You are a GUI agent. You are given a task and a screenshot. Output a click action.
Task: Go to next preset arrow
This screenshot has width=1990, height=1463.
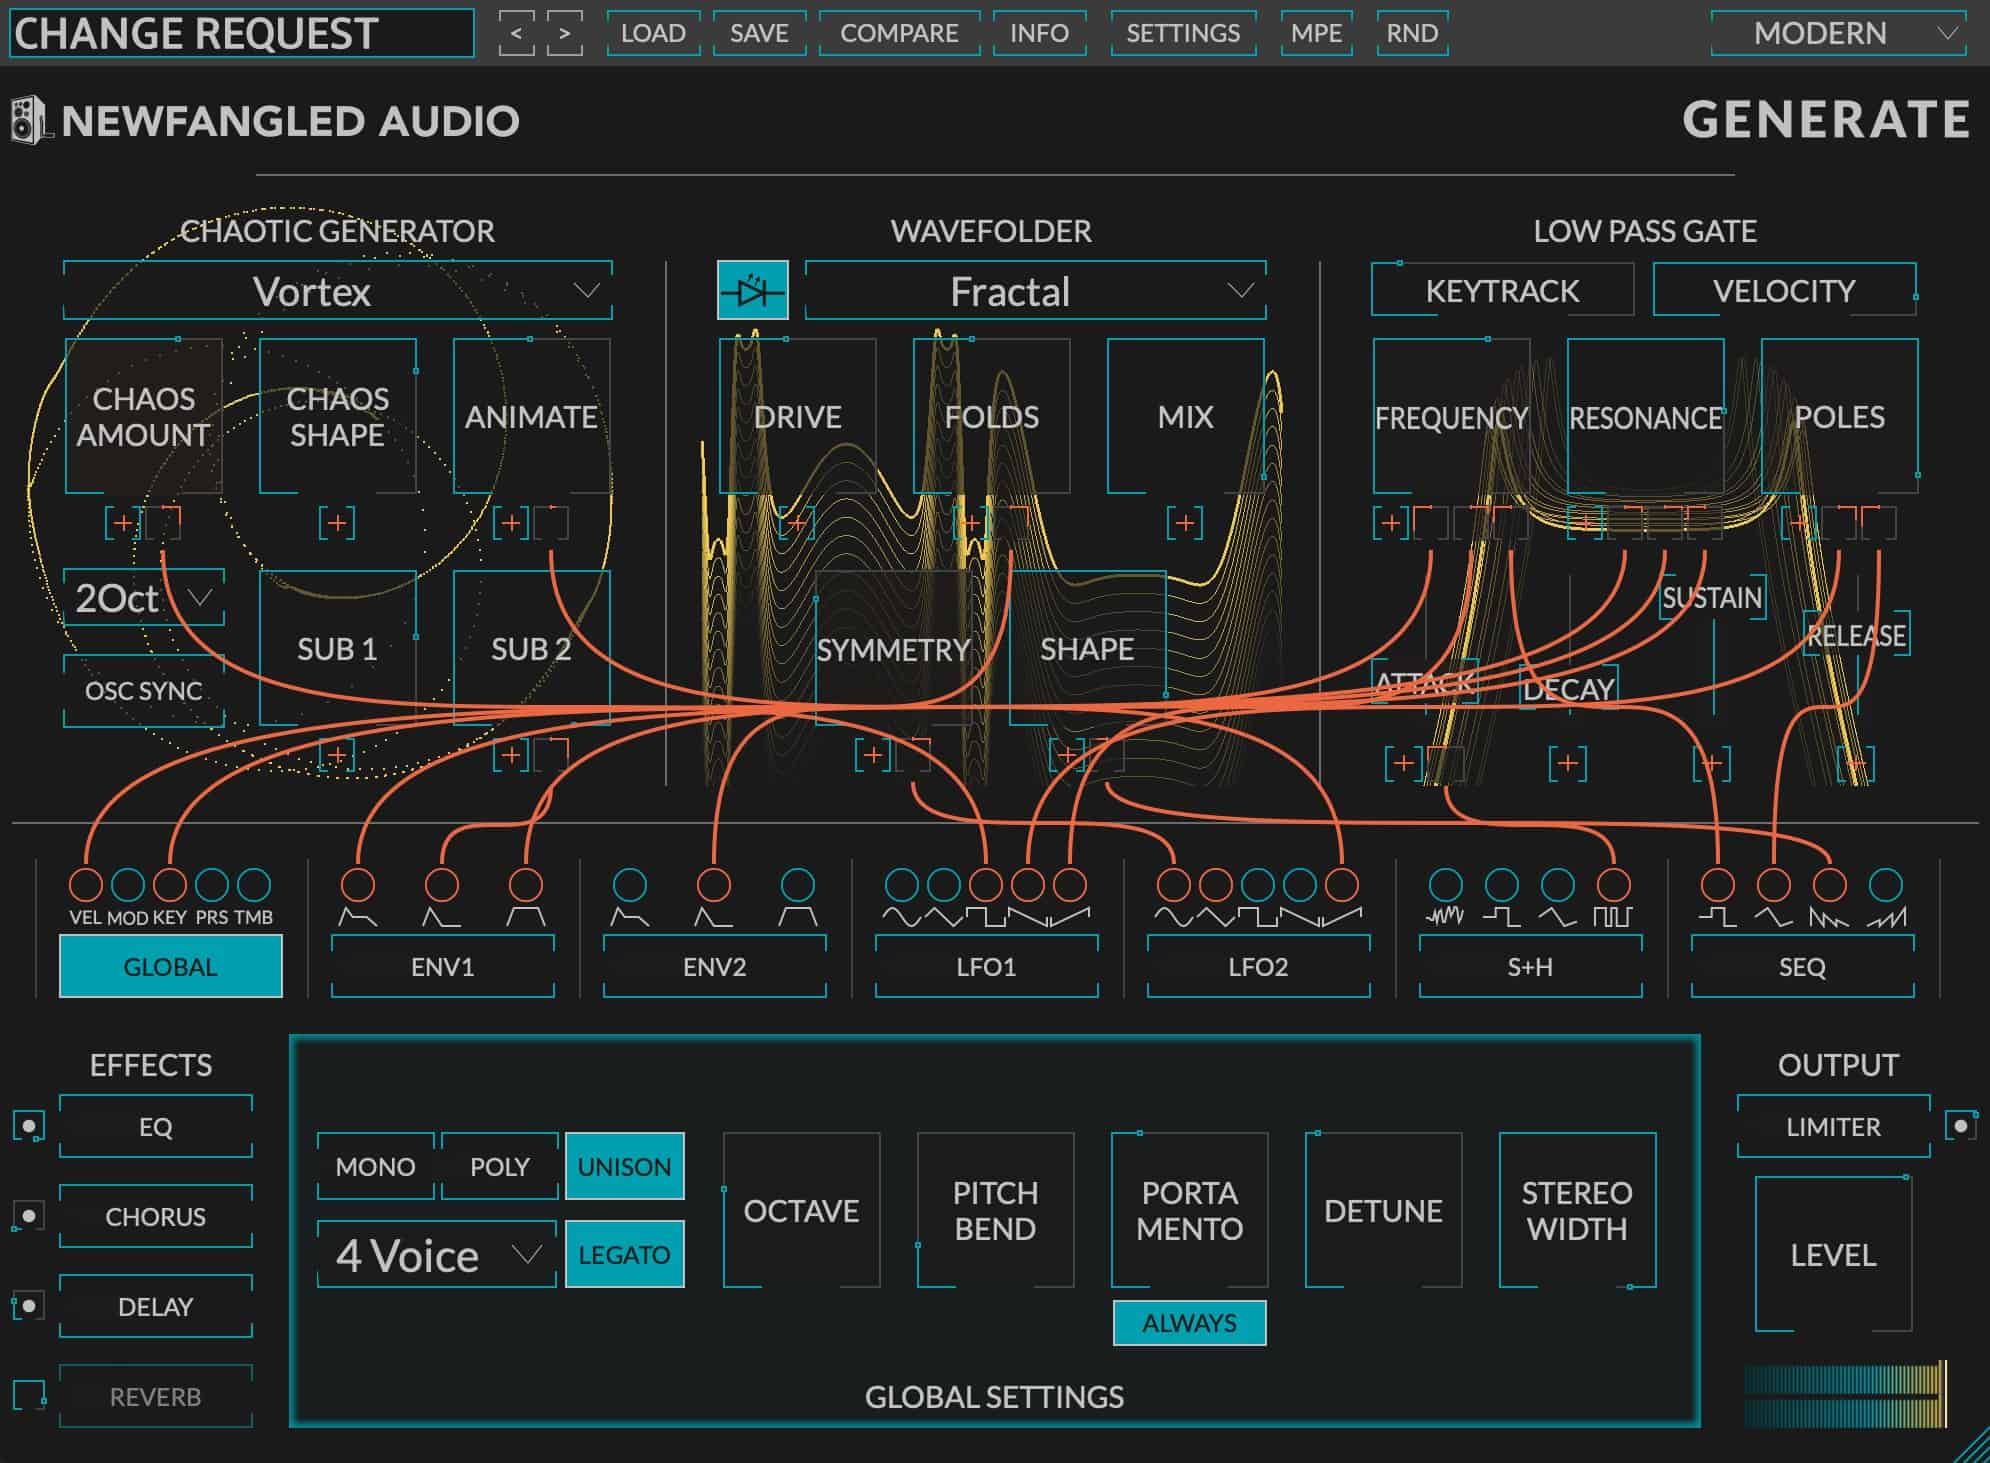click(565, 34)
